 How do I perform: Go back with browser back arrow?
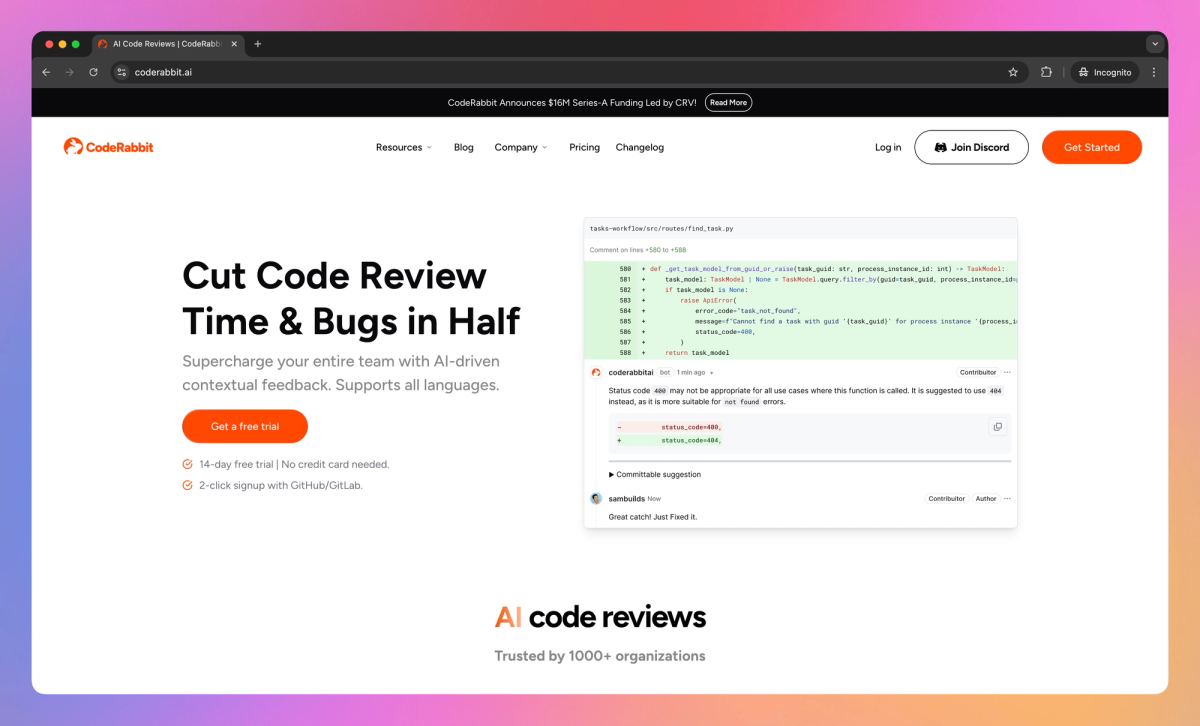(x=46, y=72)
